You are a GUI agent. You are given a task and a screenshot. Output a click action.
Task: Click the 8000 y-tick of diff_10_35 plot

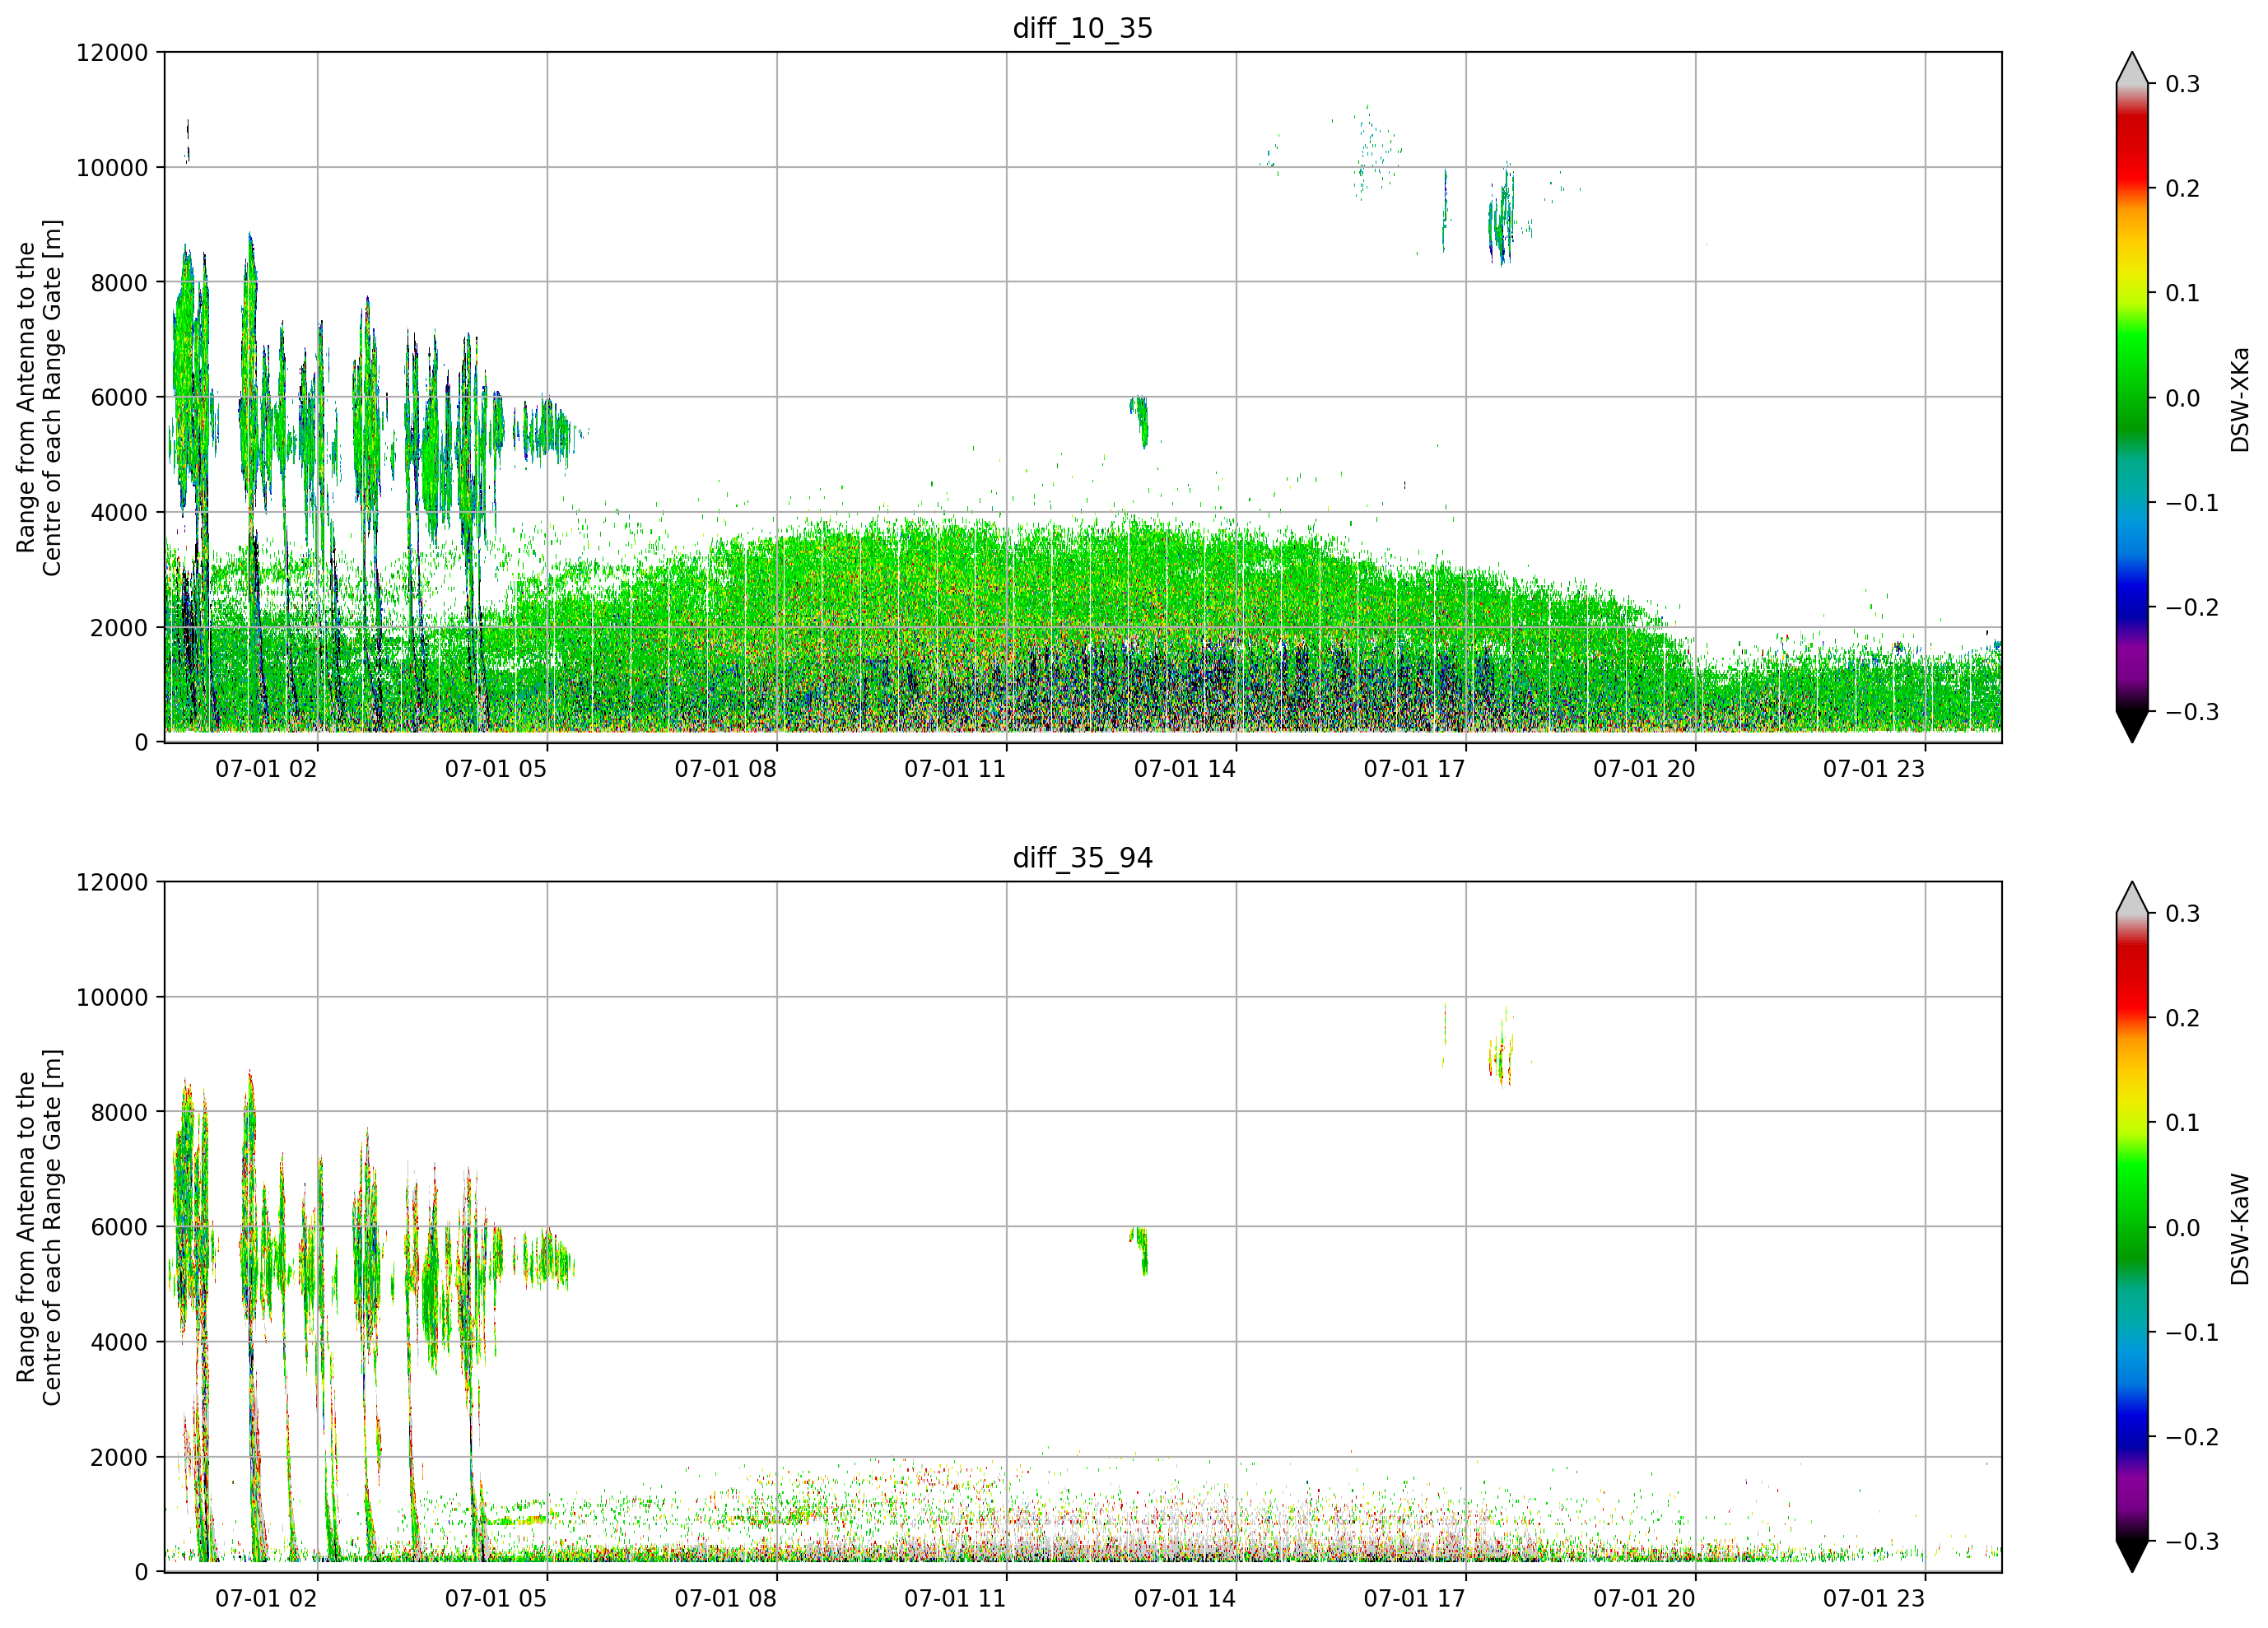119,283
